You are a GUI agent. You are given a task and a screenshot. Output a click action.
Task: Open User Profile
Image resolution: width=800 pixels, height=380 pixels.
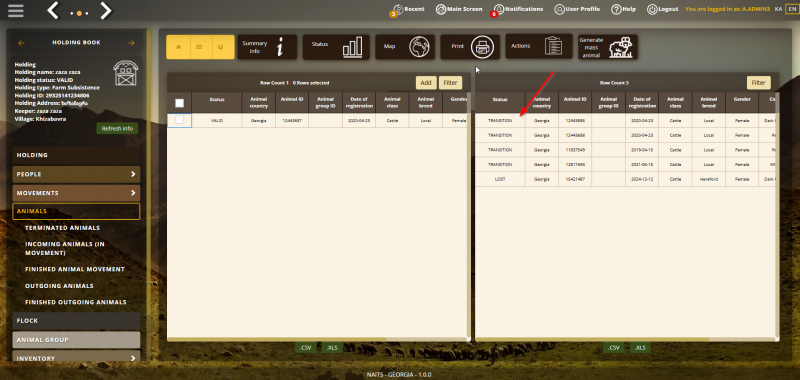[x=577, y=9]
